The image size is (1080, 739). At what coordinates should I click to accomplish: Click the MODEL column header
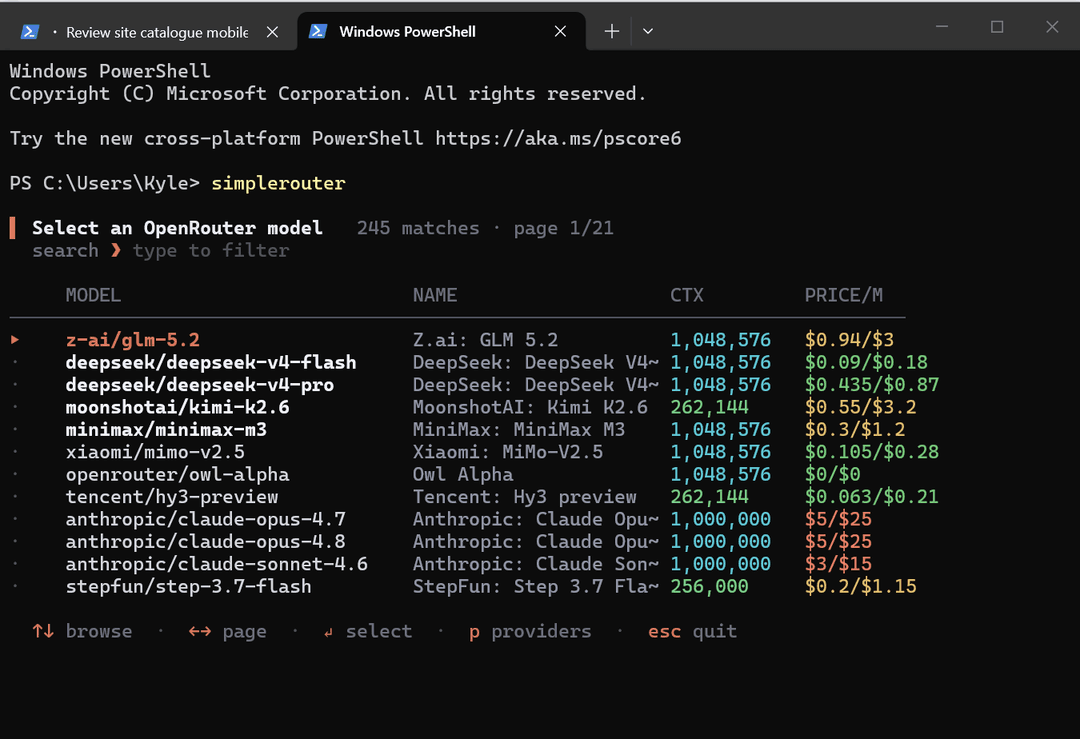click(x=93, y=295)
